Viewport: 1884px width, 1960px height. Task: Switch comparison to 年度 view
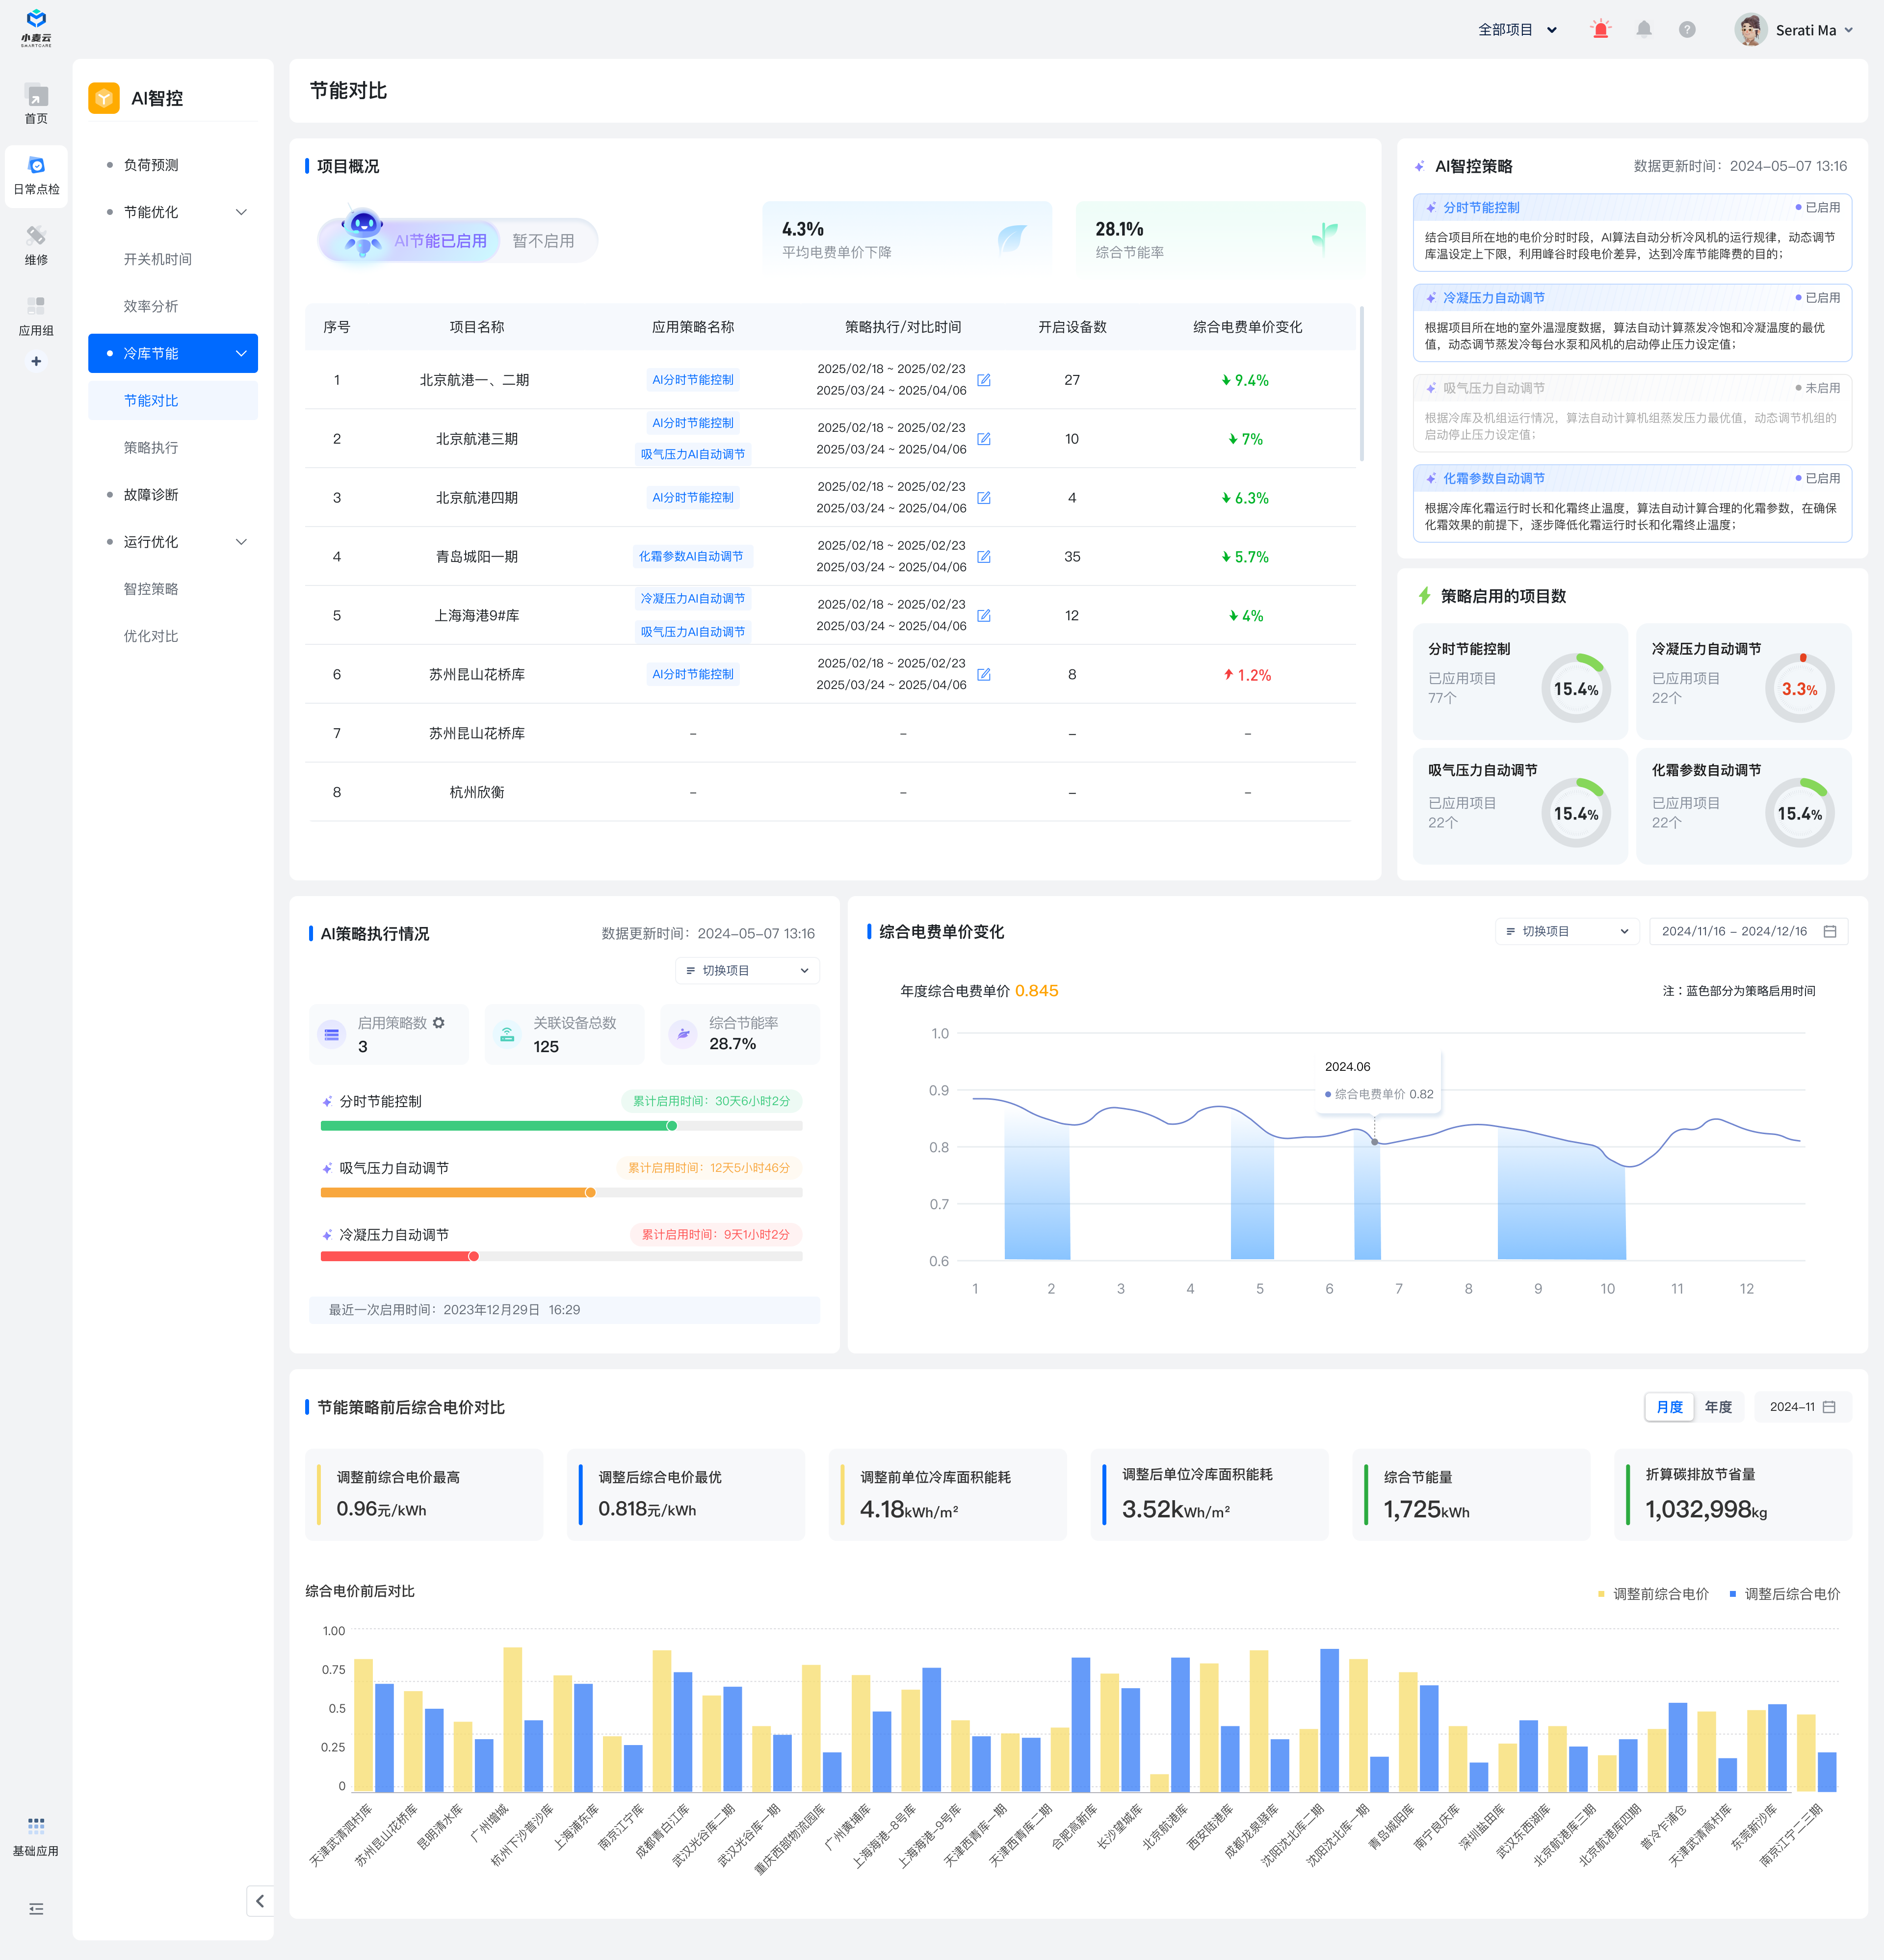point(1718,1407)
